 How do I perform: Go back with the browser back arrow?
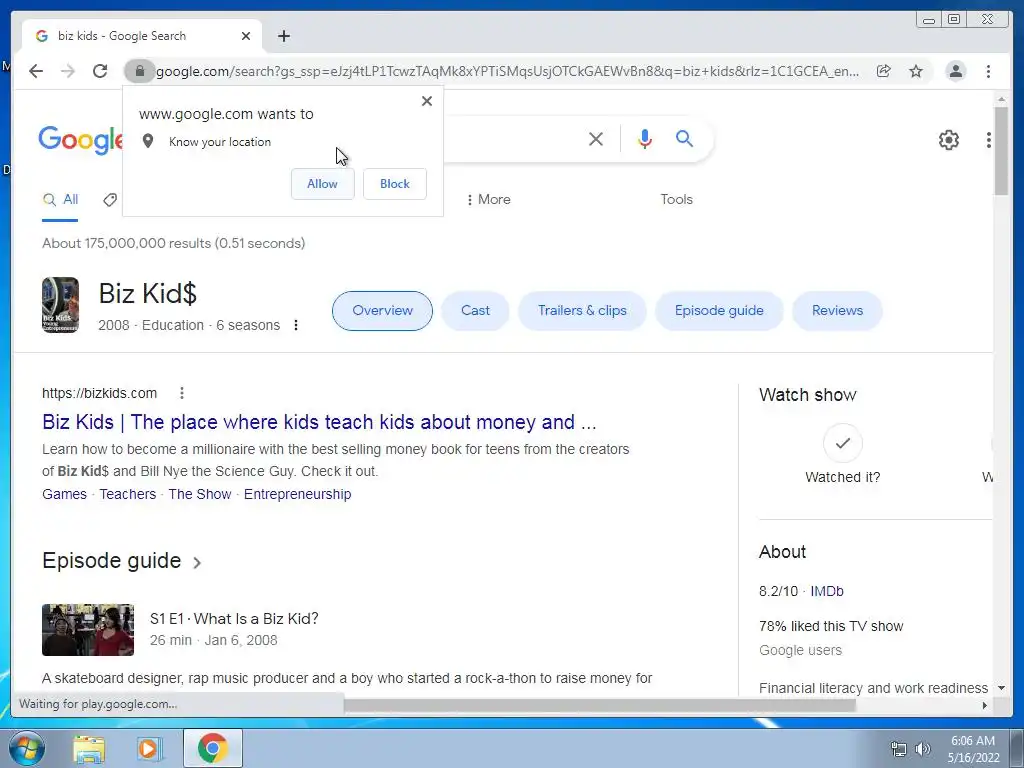(x=36, y=71)
